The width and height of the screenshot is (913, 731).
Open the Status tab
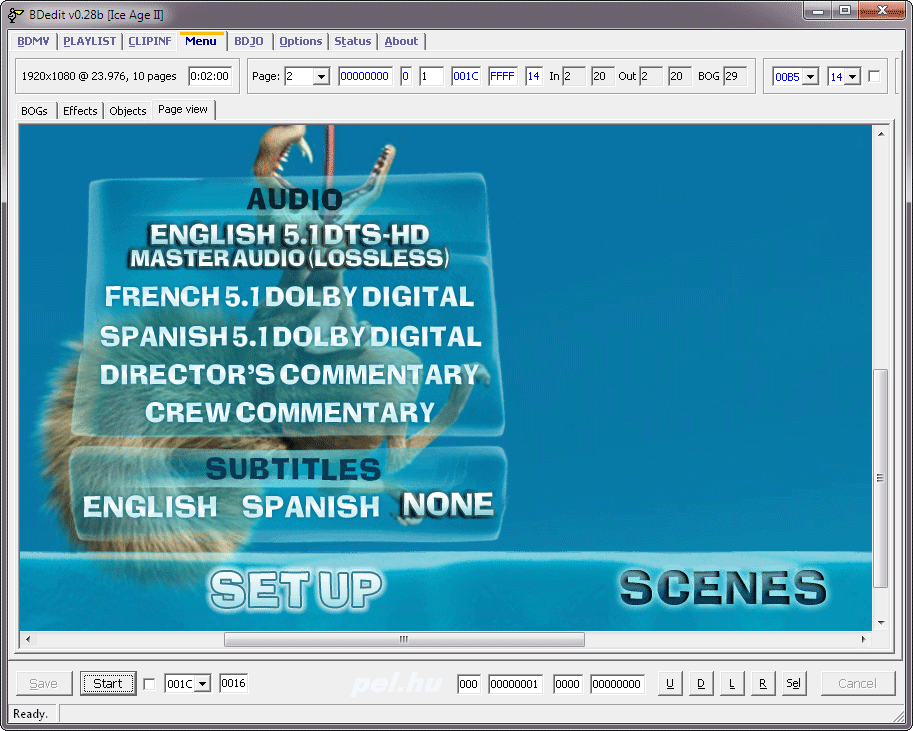352,41
